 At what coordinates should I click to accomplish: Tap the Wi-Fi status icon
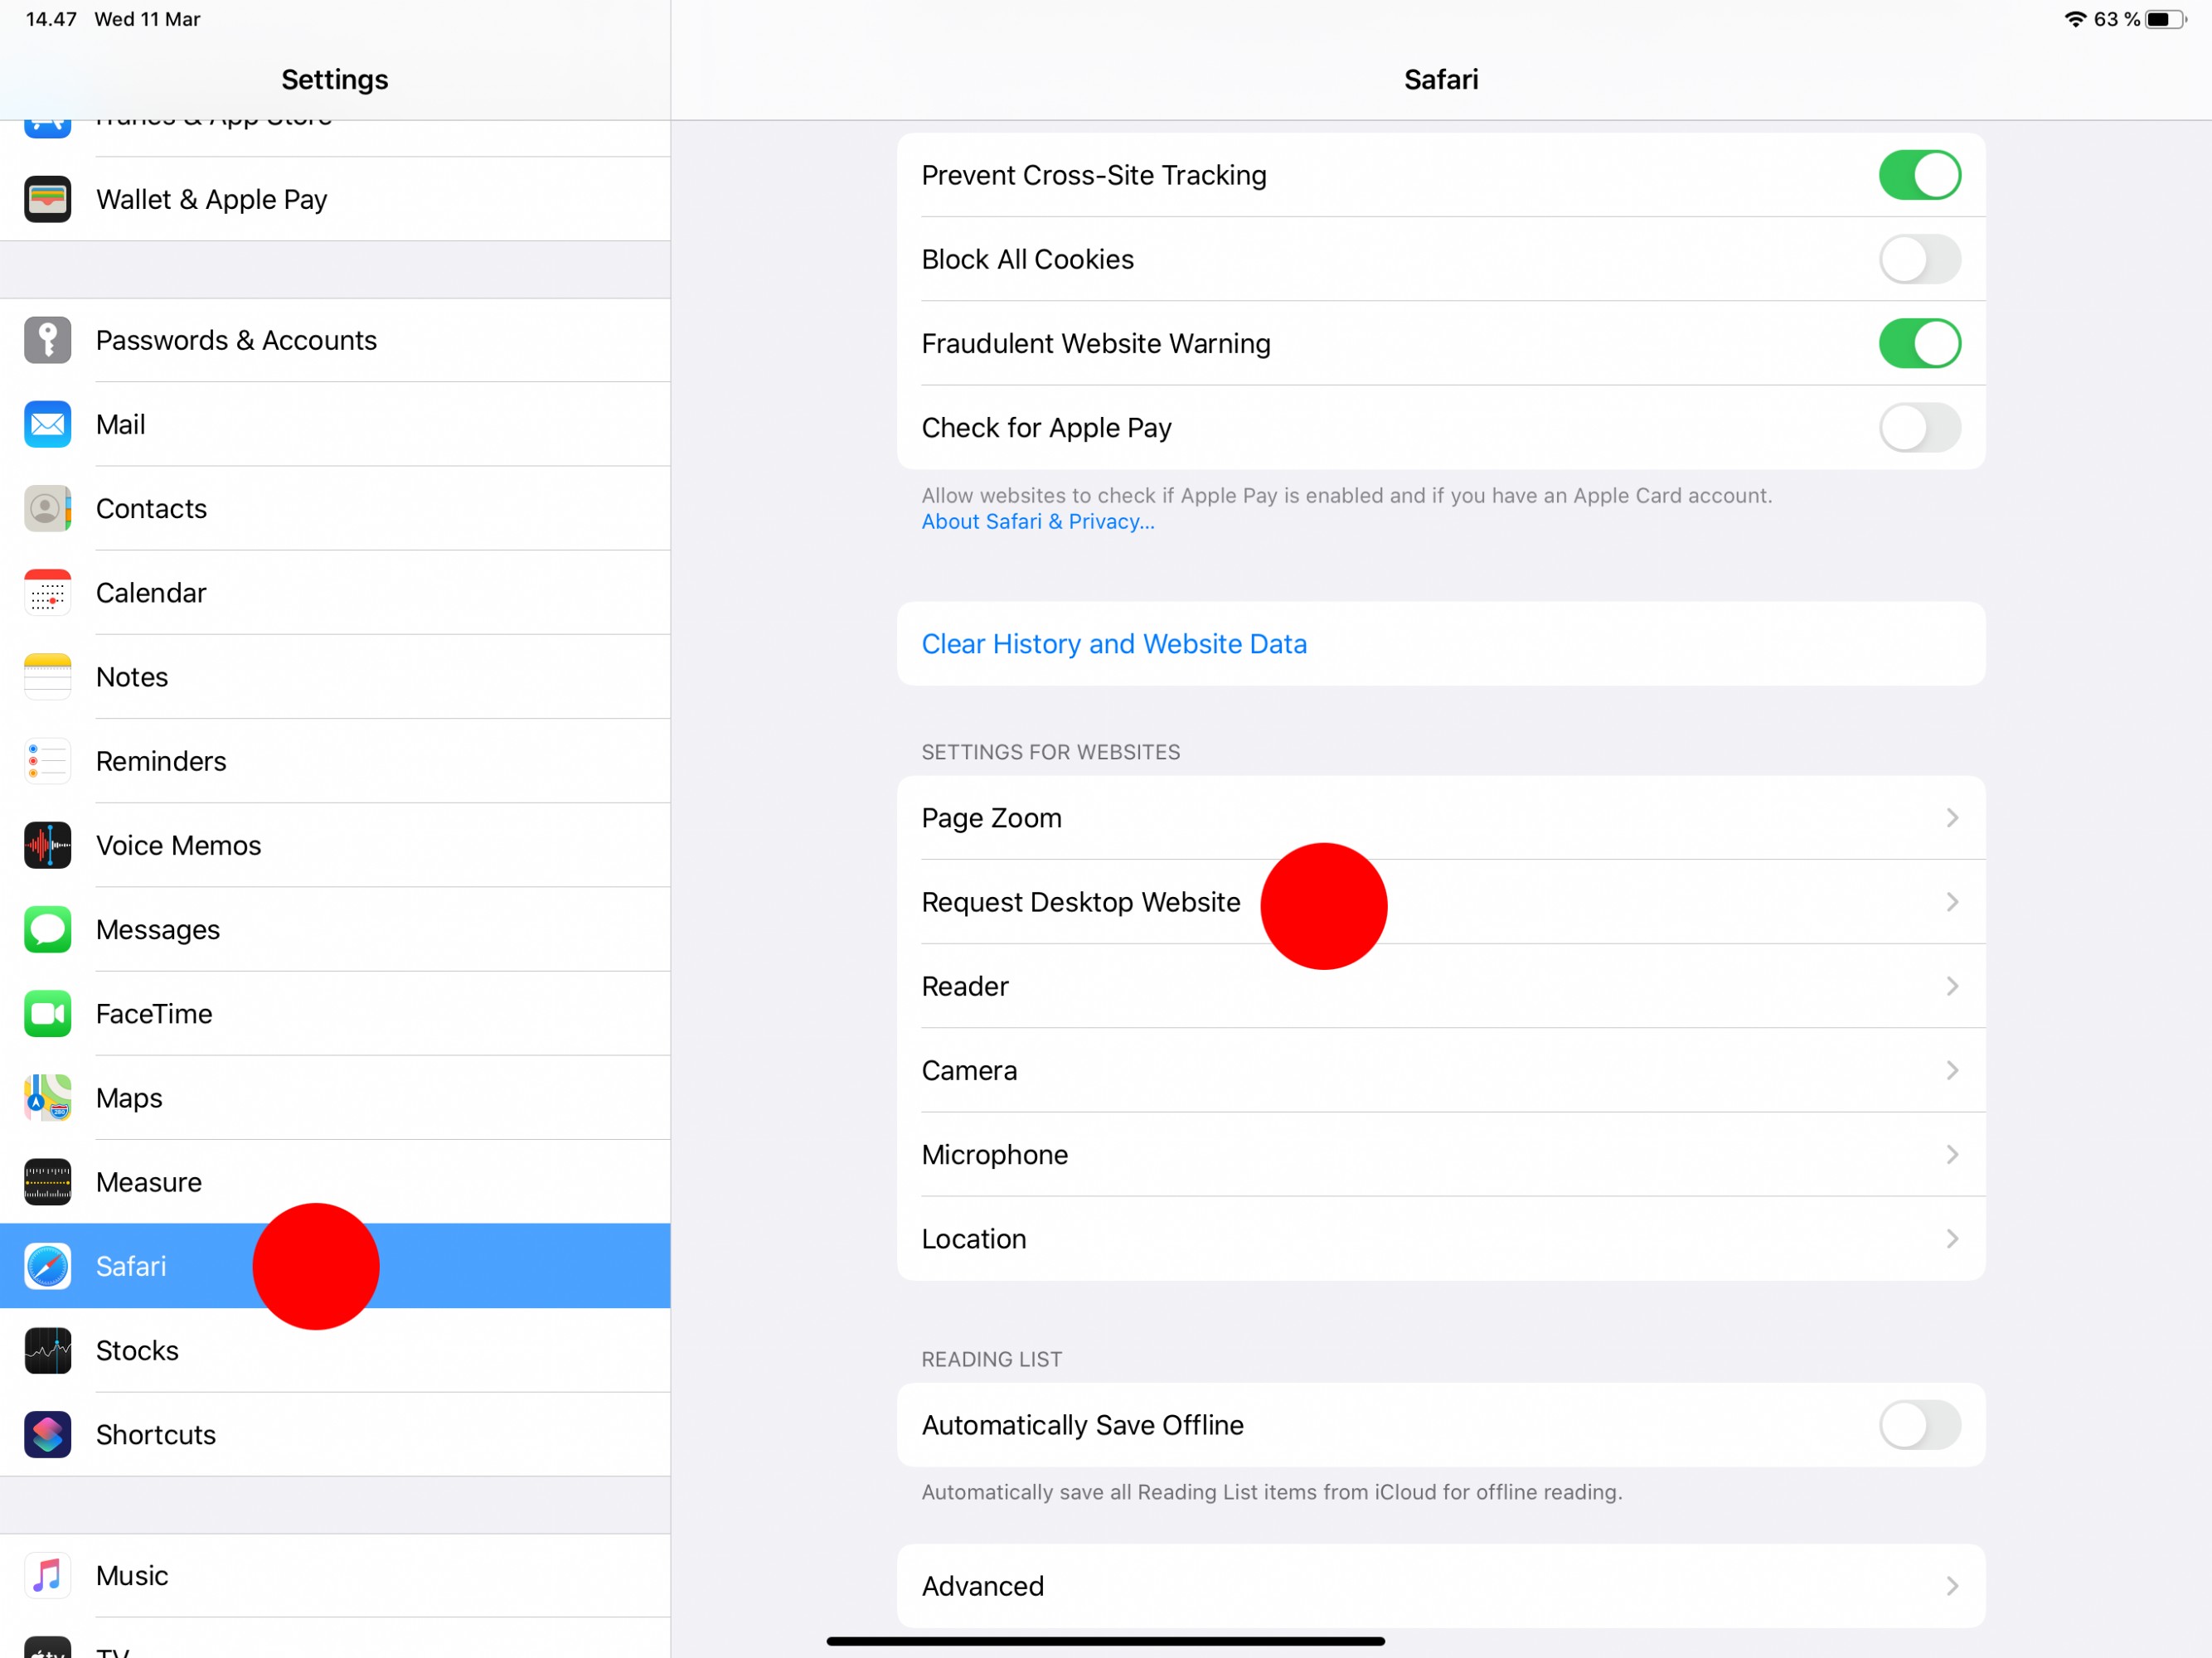pos(2075,19)
